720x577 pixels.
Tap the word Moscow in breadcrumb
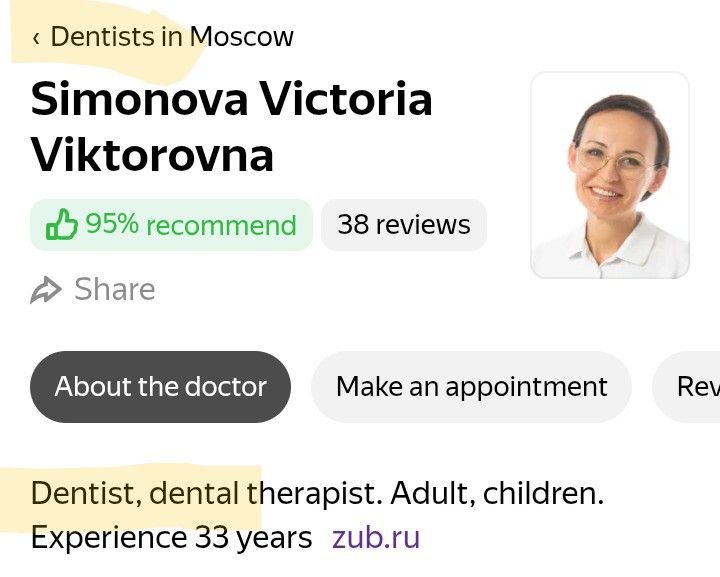pyautogui.click(x=241, y=37)
